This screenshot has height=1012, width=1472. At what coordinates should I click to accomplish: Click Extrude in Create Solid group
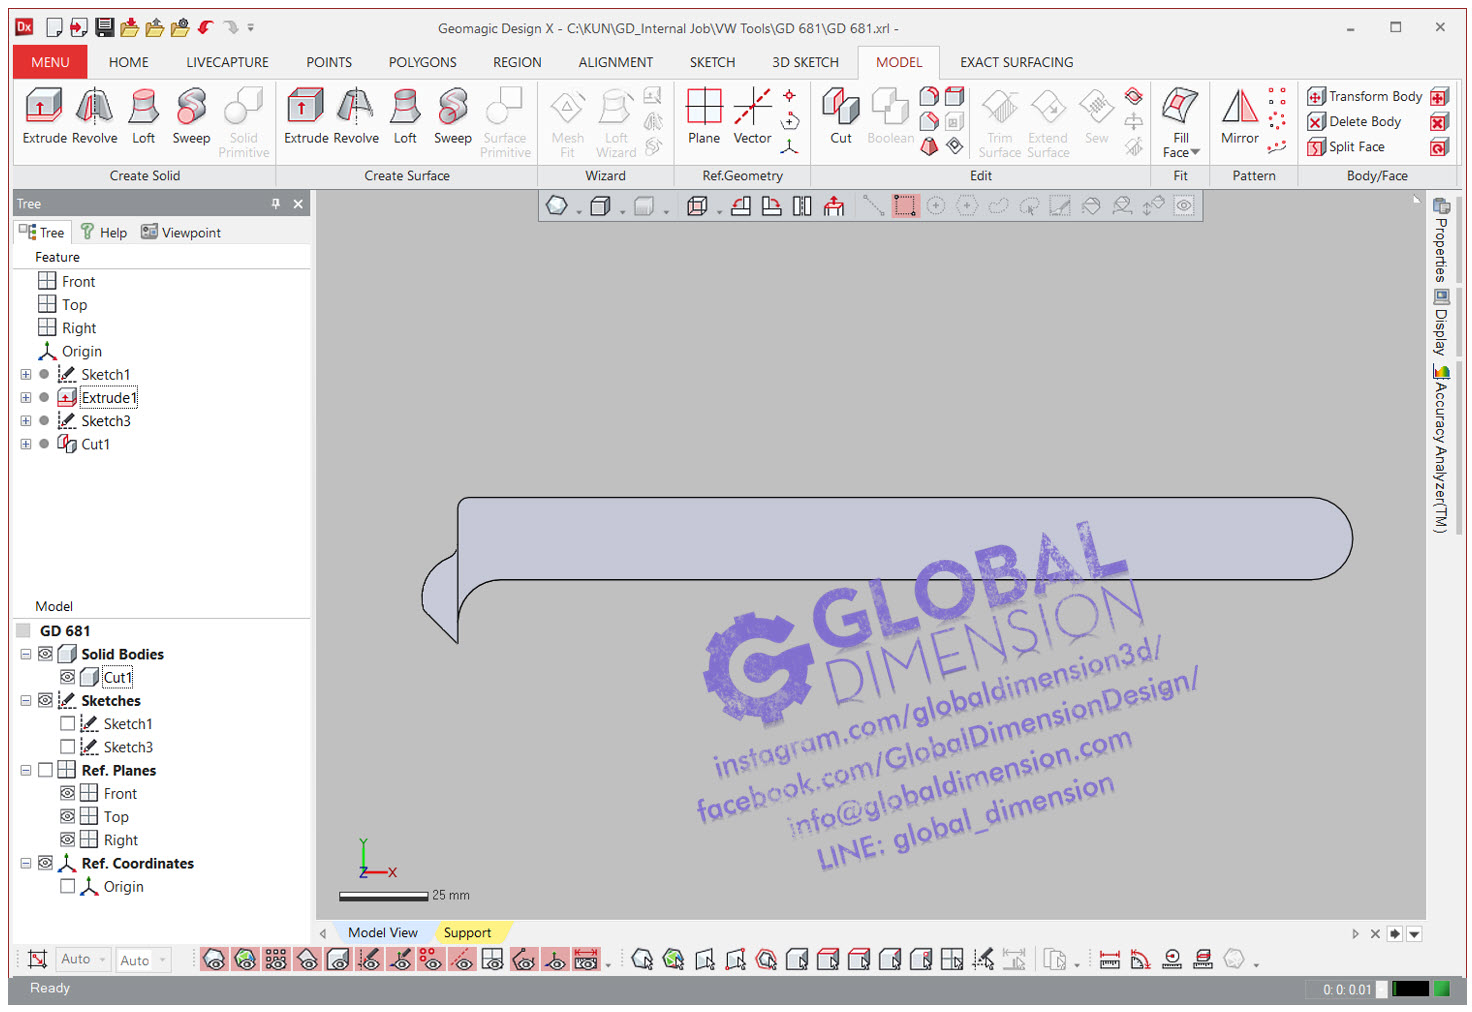pos(44,117)
